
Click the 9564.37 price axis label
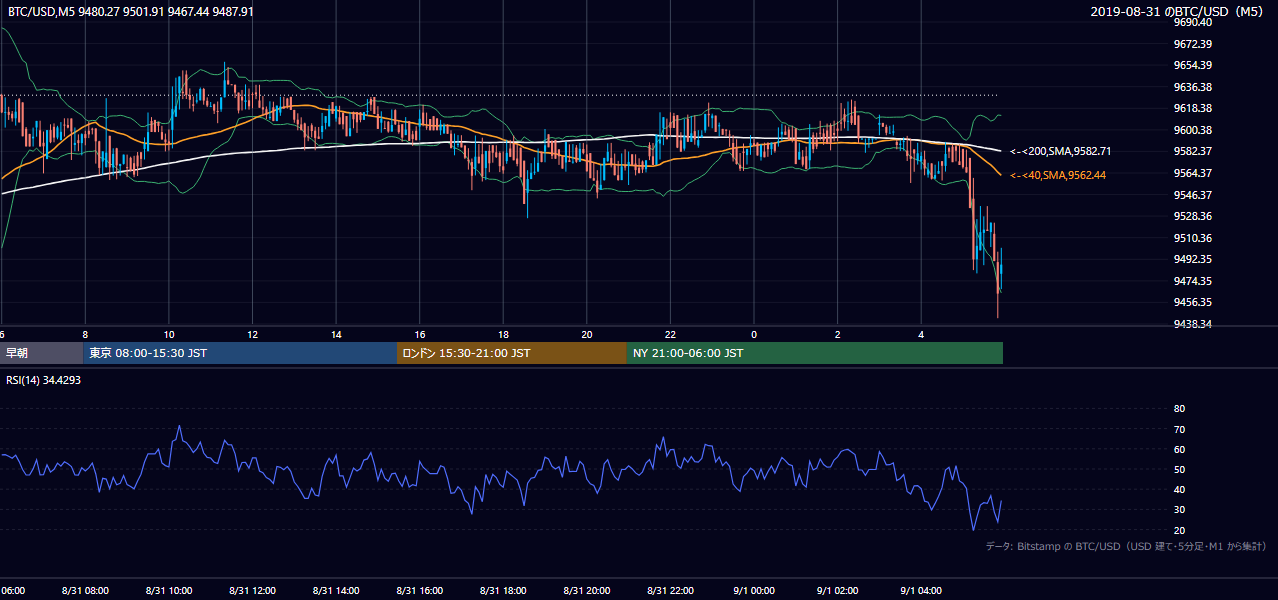pos(1193,173)
